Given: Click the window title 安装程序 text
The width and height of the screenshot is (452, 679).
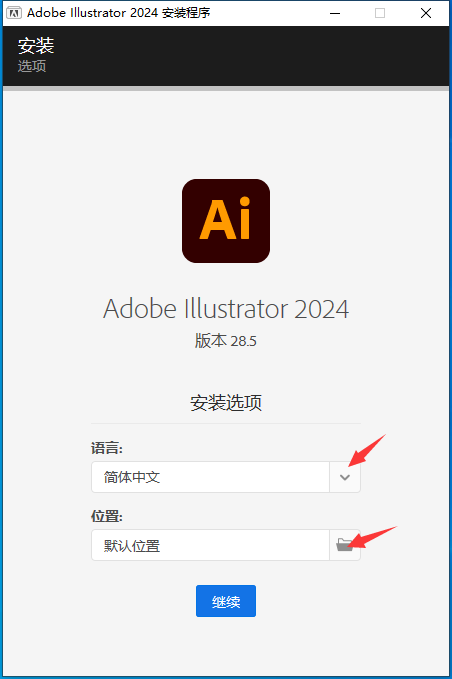Looking at the screenshot, I should 186,13.
